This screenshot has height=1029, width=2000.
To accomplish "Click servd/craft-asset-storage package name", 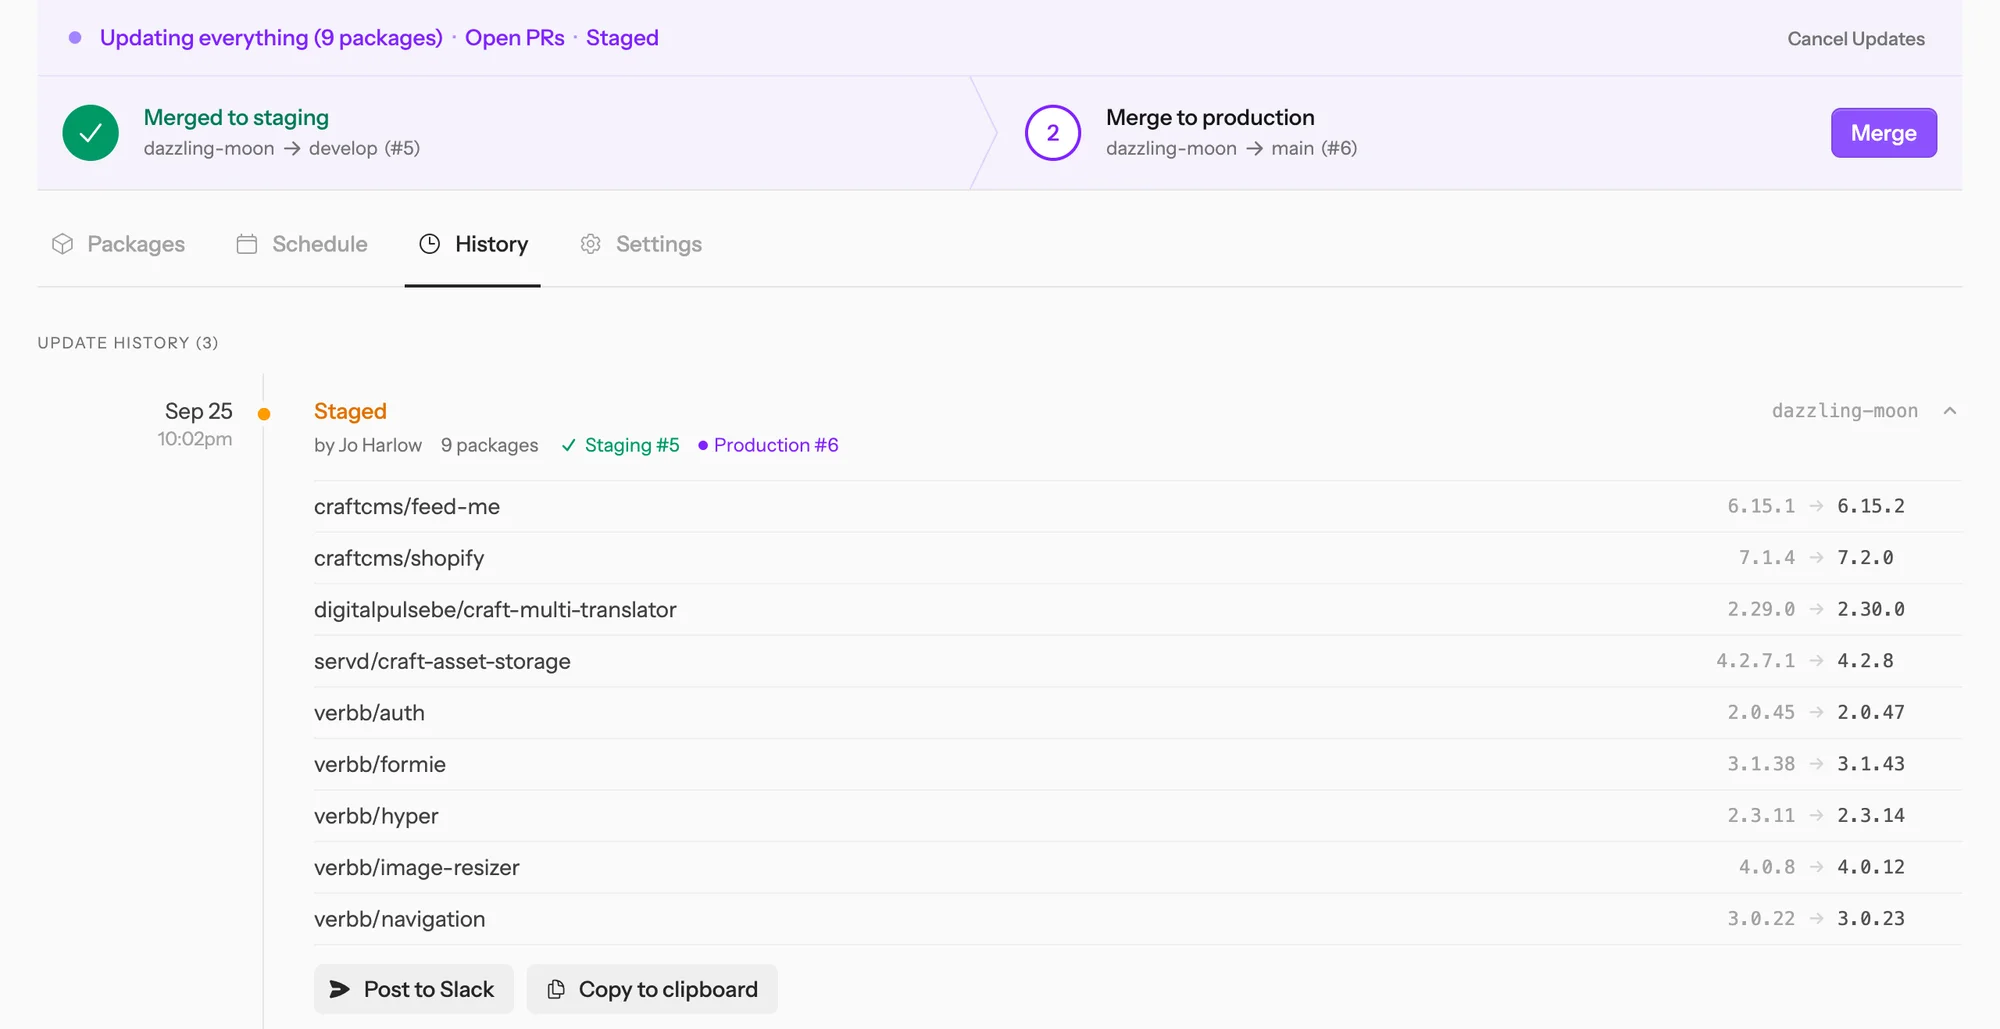I will point(442,661).
